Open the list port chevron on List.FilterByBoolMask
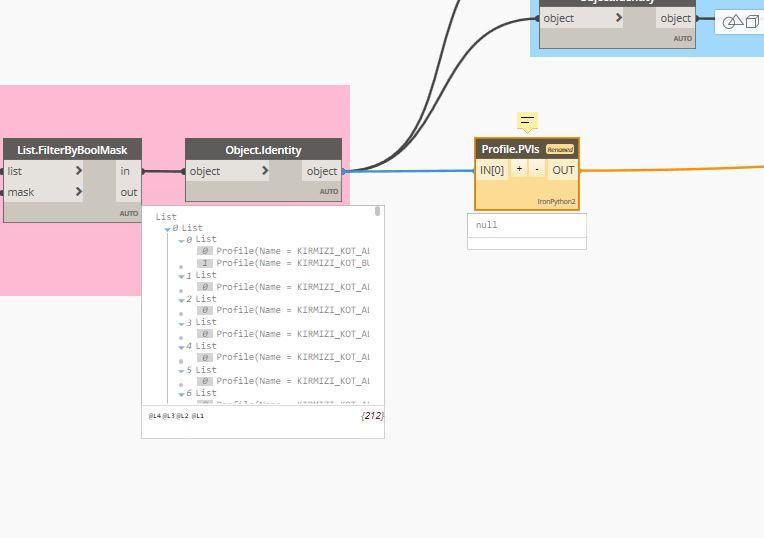Viewport: 764px width, 538px height. point(79,171)
